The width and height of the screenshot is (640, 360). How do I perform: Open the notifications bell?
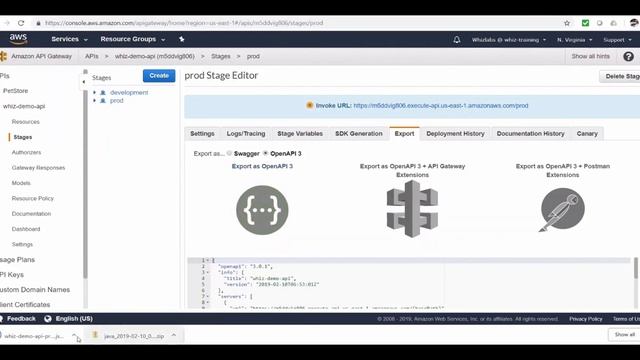click(457, 40)
